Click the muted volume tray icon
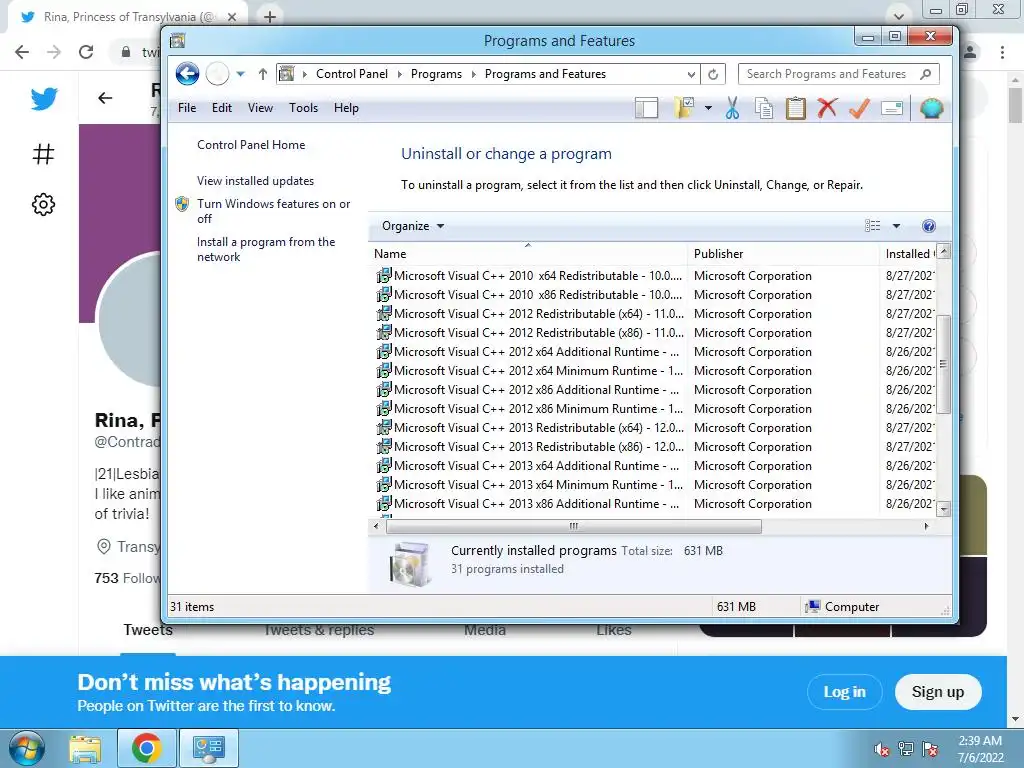This screenshot has width=1024, height=768. [882, 748]
